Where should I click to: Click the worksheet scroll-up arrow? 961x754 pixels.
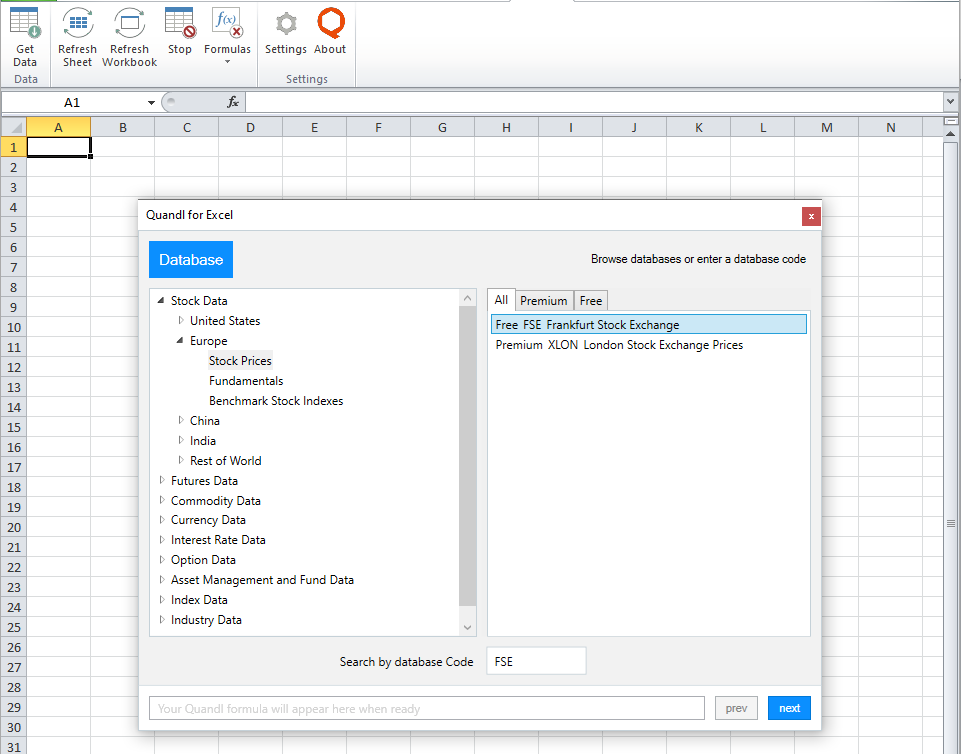coord(951,133)
